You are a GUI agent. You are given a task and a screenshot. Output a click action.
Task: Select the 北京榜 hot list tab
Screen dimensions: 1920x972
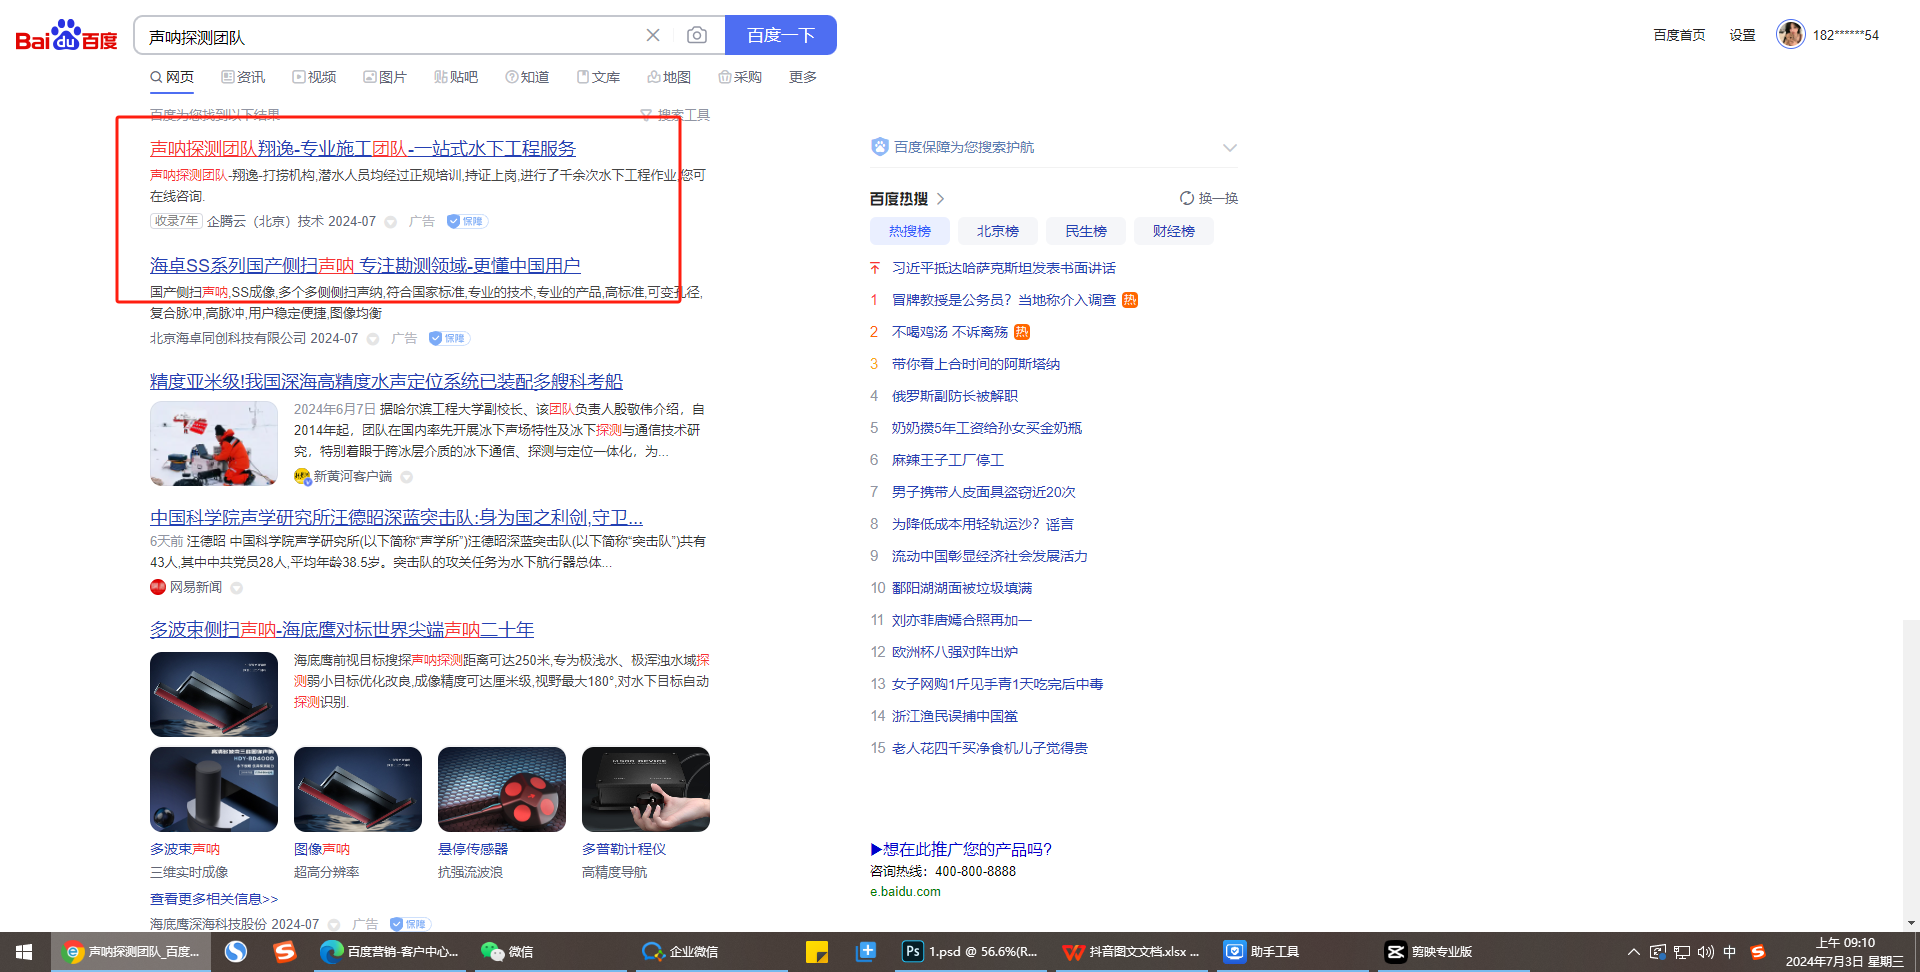[x=997, y=231]
